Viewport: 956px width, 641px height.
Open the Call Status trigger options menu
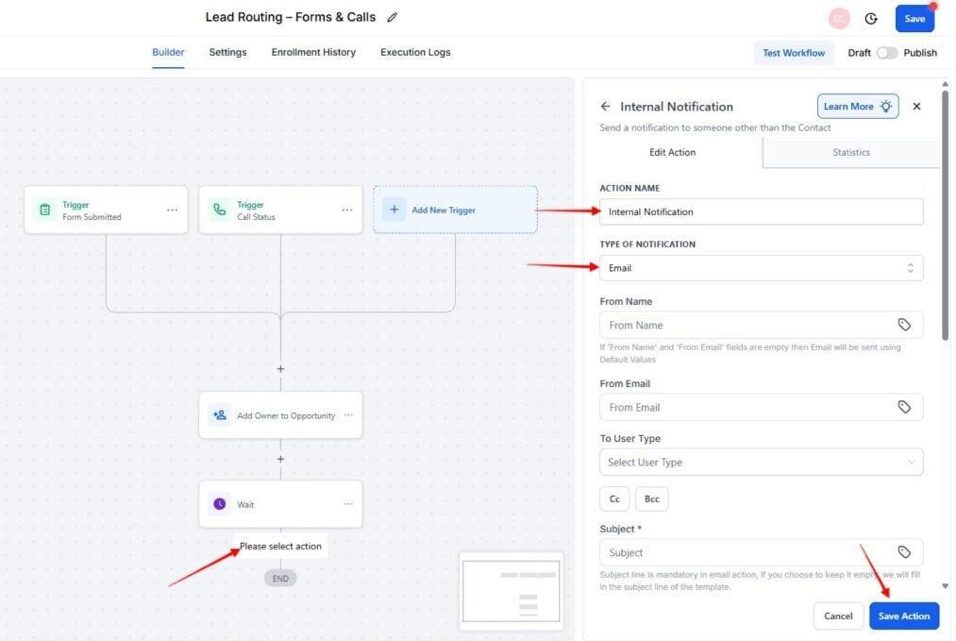pos(347,210)
